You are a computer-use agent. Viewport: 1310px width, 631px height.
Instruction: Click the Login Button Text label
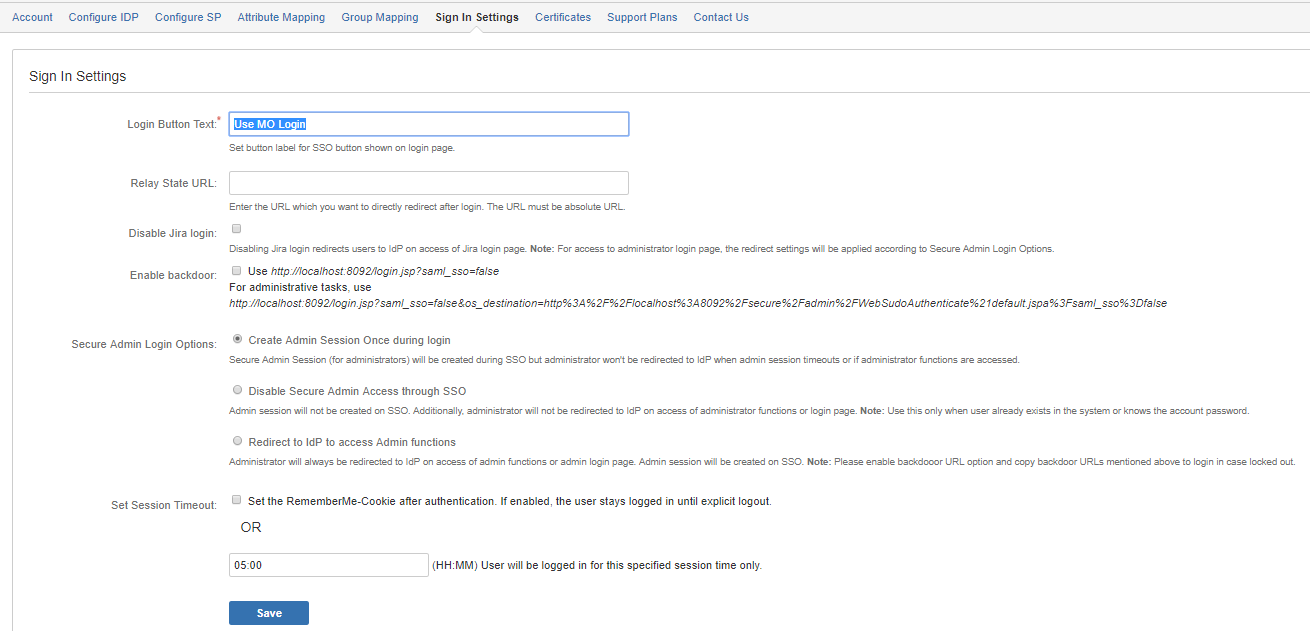[x=172, y=124]
